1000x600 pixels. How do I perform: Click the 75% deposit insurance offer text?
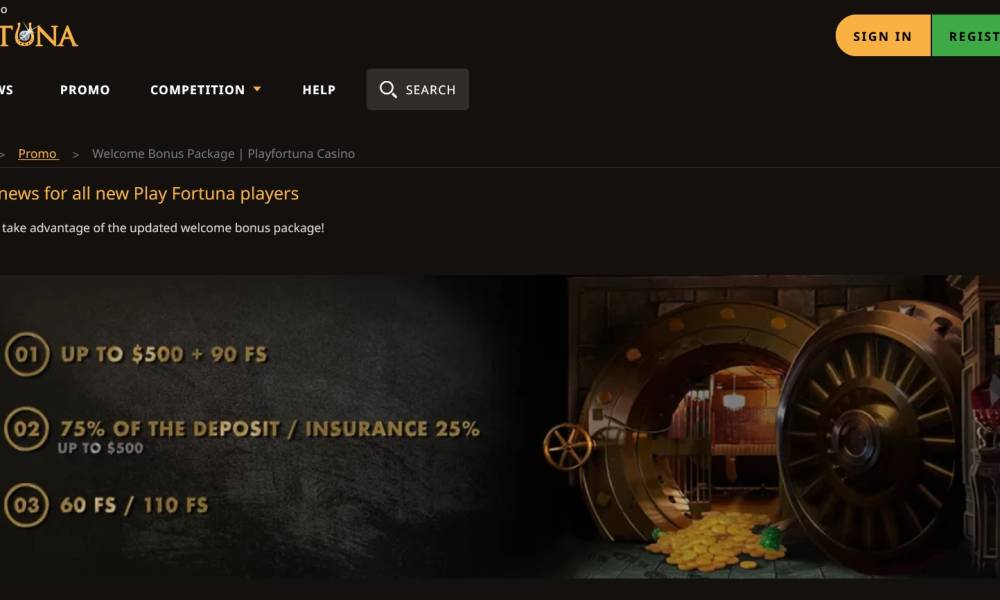tap(269, 429)
